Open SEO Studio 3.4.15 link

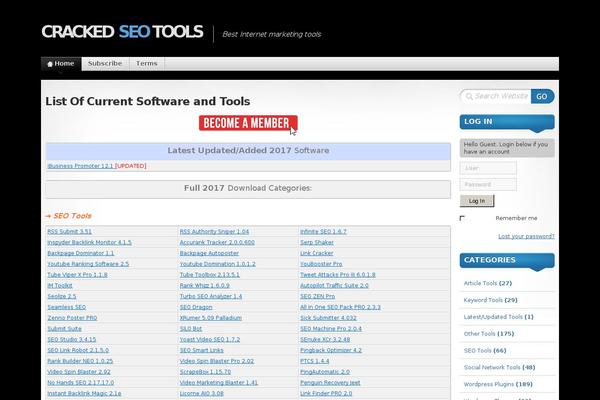click(72, 340)
